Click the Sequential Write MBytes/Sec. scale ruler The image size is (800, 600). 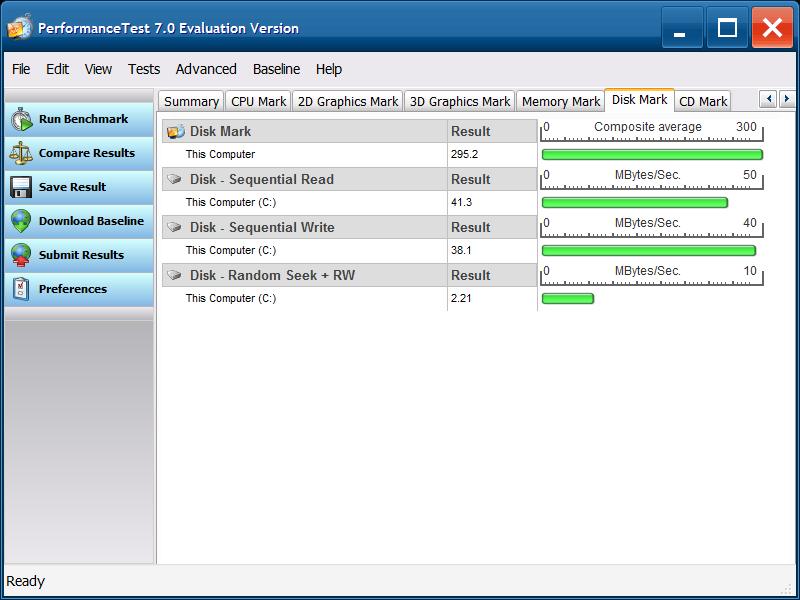[x=652, y=227]
